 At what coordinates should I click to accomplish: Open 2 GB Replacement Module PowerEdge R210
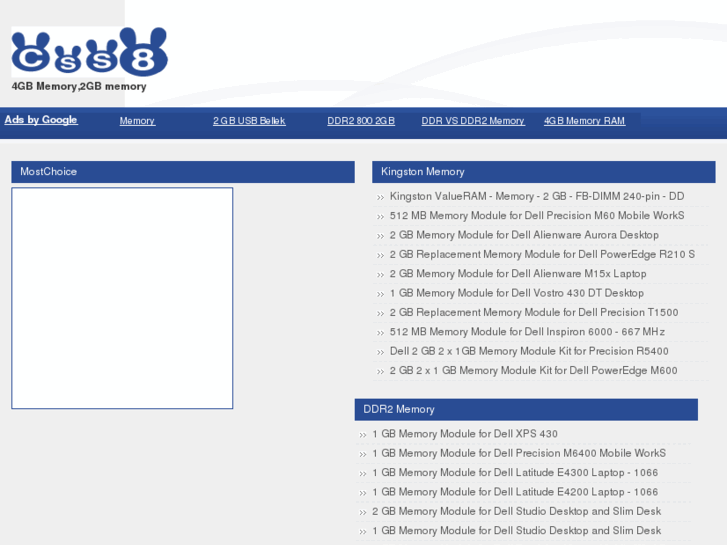(542, 255)
